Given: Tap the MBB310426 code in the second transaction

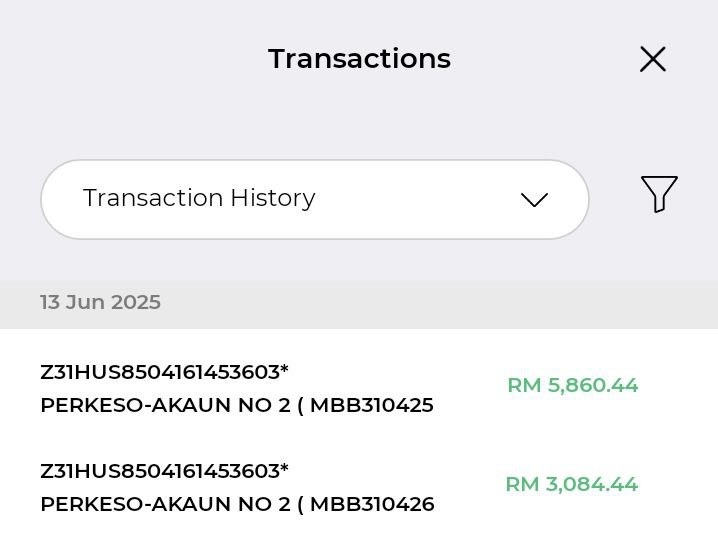Looking at the screenshot, I should pyautogui.click(x=372, y=505).
